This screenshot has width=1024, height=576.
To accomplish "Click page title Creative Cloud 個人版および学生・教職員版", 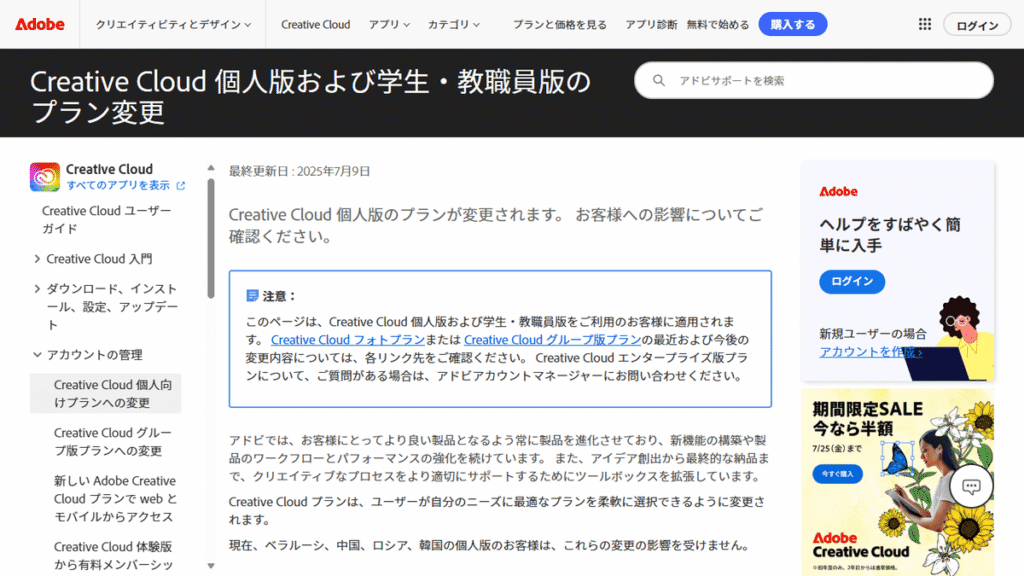I will pyautogui.click(x=310, y=97).
